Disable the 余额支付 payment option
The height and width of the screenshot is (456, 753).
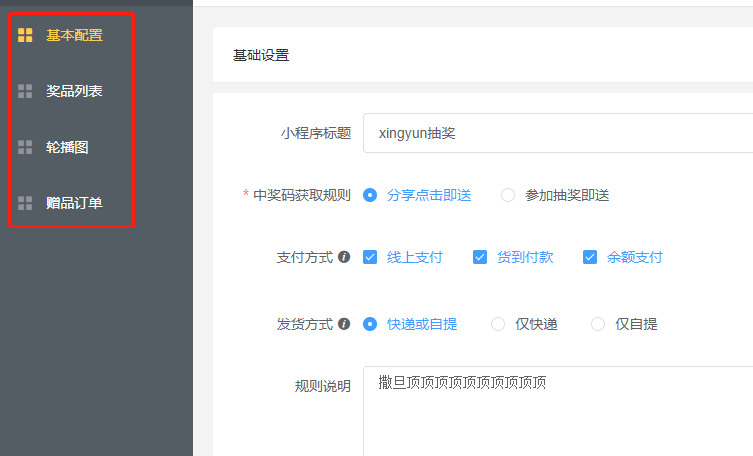pyautogui.click(x=590, y=257)
